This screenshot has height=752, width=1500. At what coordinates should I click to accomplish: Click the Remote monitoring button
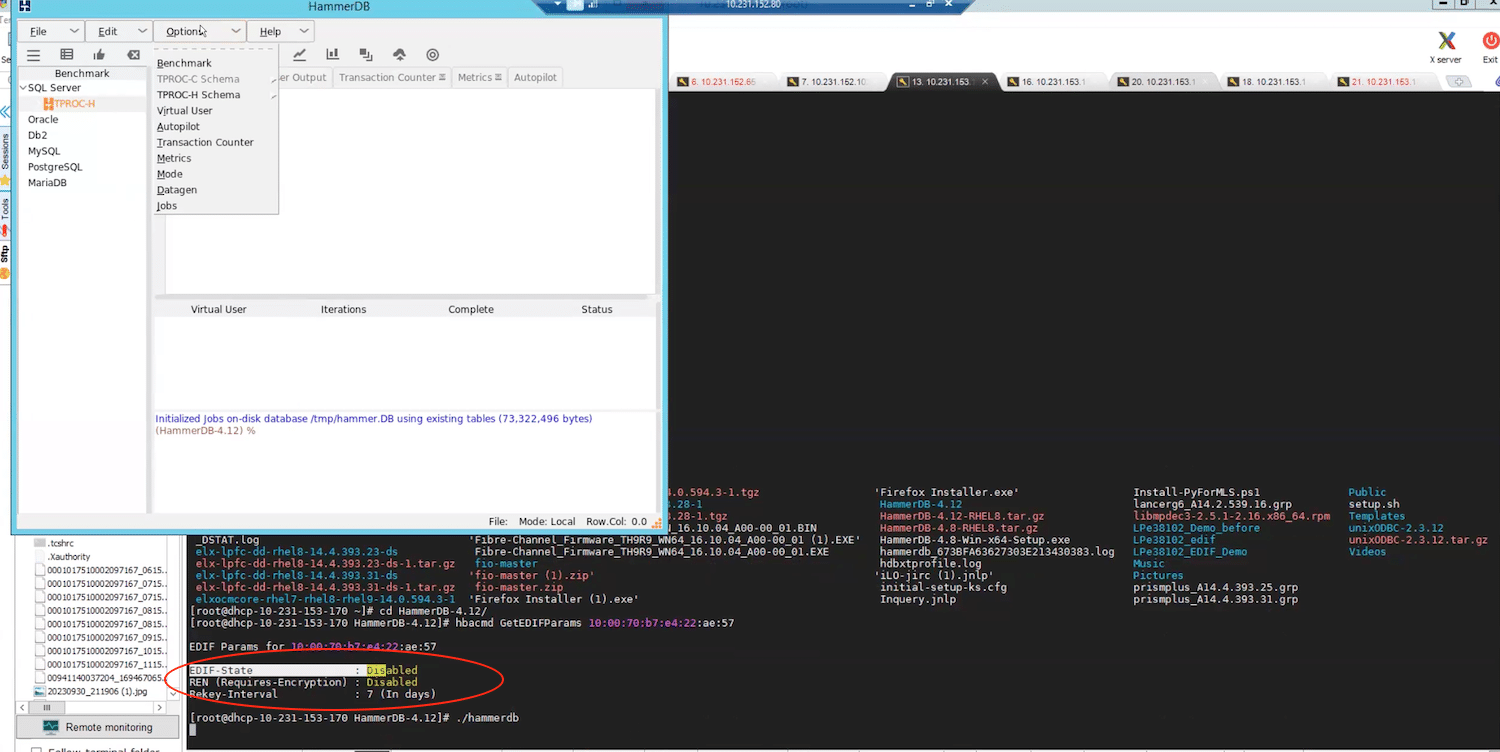point(98,727)
